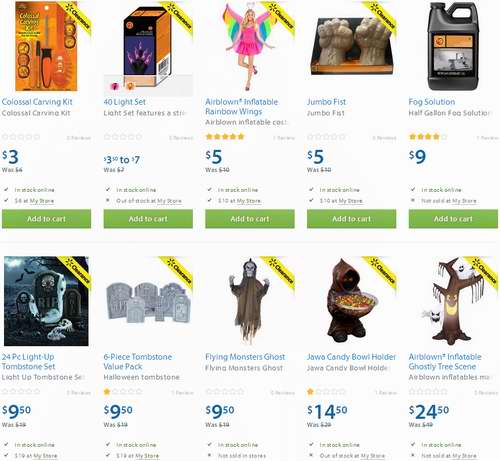The height and width of the screenshot is (461, 500).
Task: Open the Jumbo Fist product link
Action: pos(326,102)
